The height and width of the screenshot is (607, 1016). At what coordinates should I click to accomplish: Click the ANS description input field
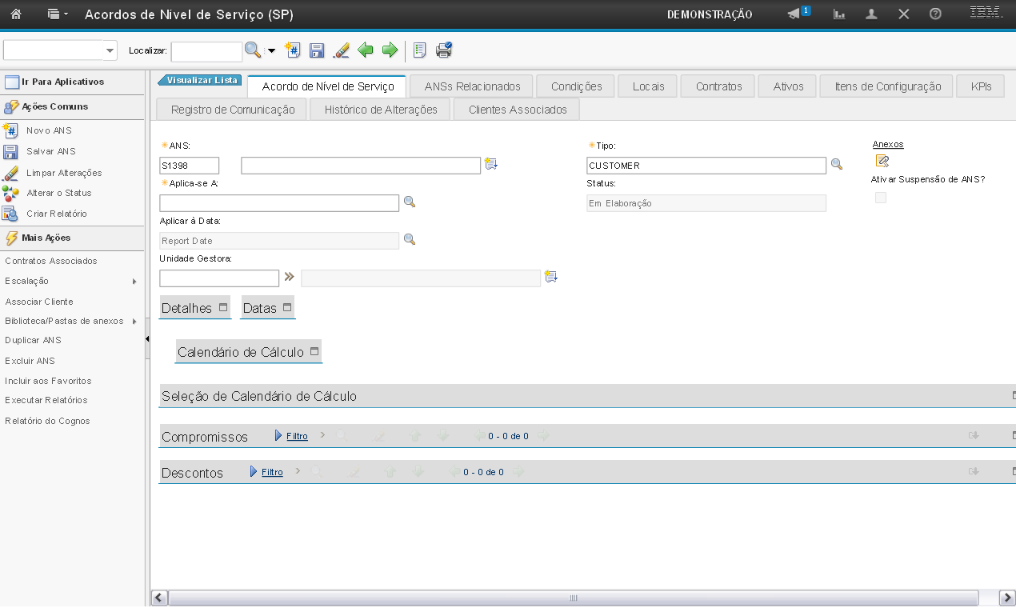pos(360,165)
